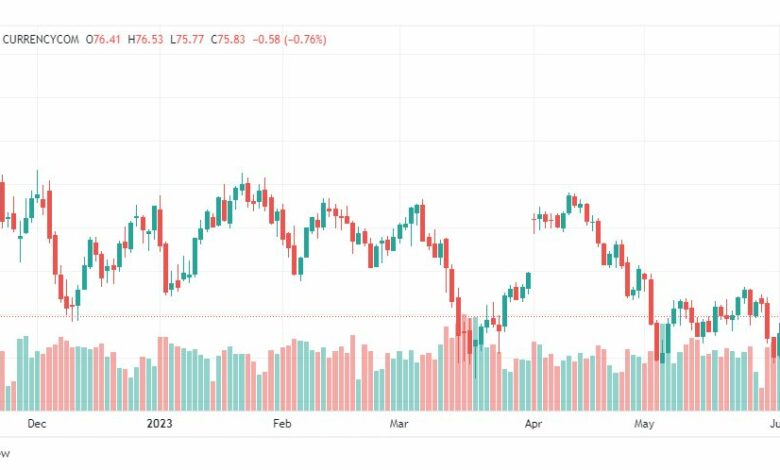Click the Feb label on time axis
Screen dimensions: 780x470
pyautogui.click(x=282, y=424)
